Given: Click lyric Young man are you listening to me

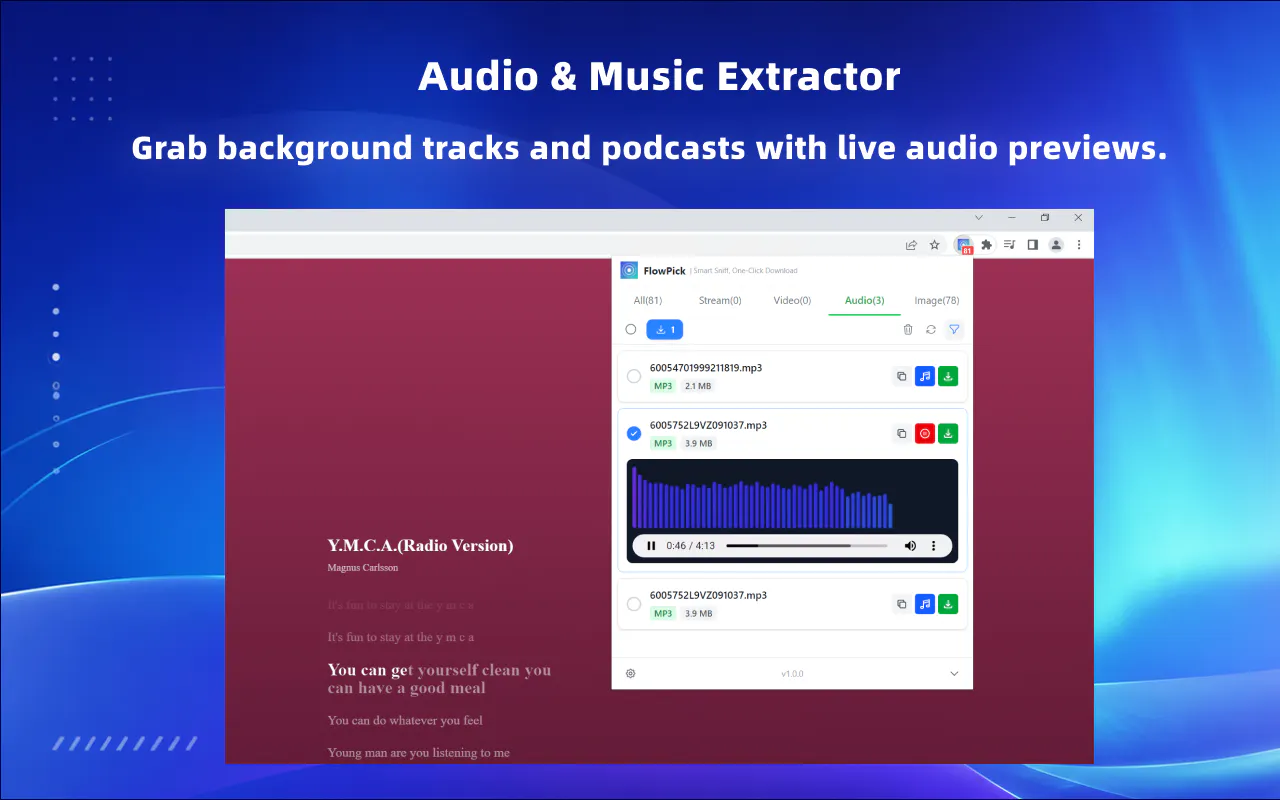Looking at the screenshot, I should [x=418, y=753].
